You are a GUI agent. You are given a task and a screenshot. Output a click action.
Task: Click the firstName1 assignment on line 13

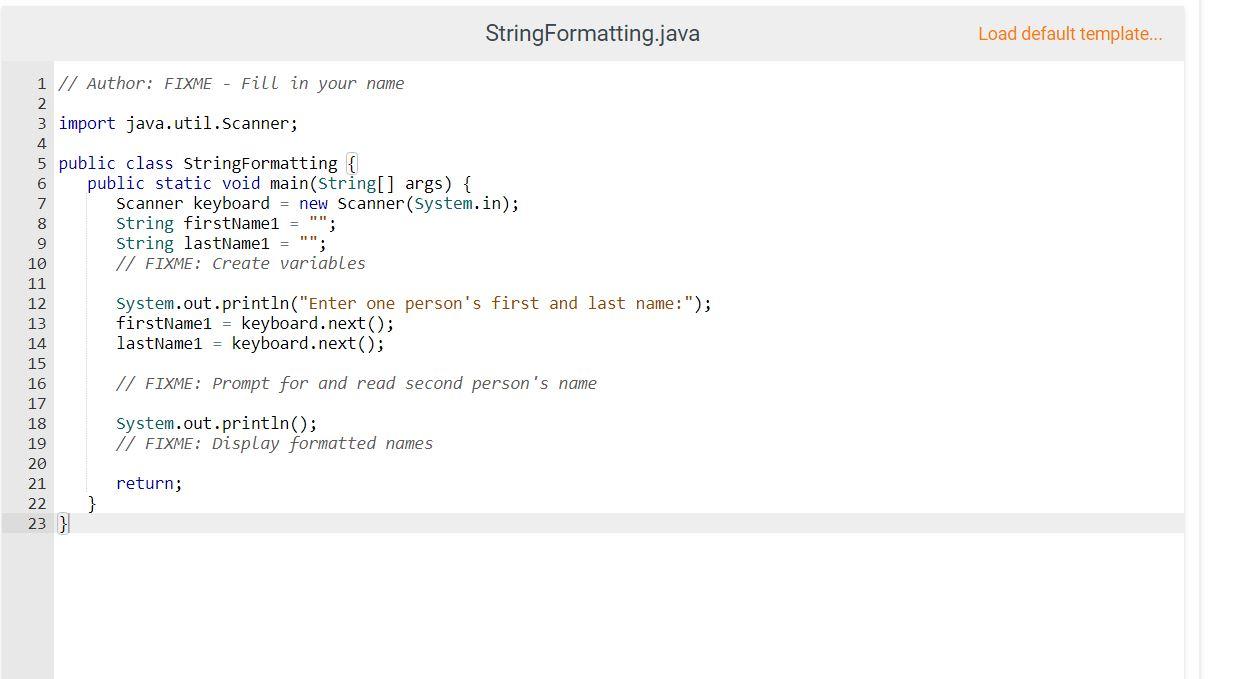pos(255,323)
